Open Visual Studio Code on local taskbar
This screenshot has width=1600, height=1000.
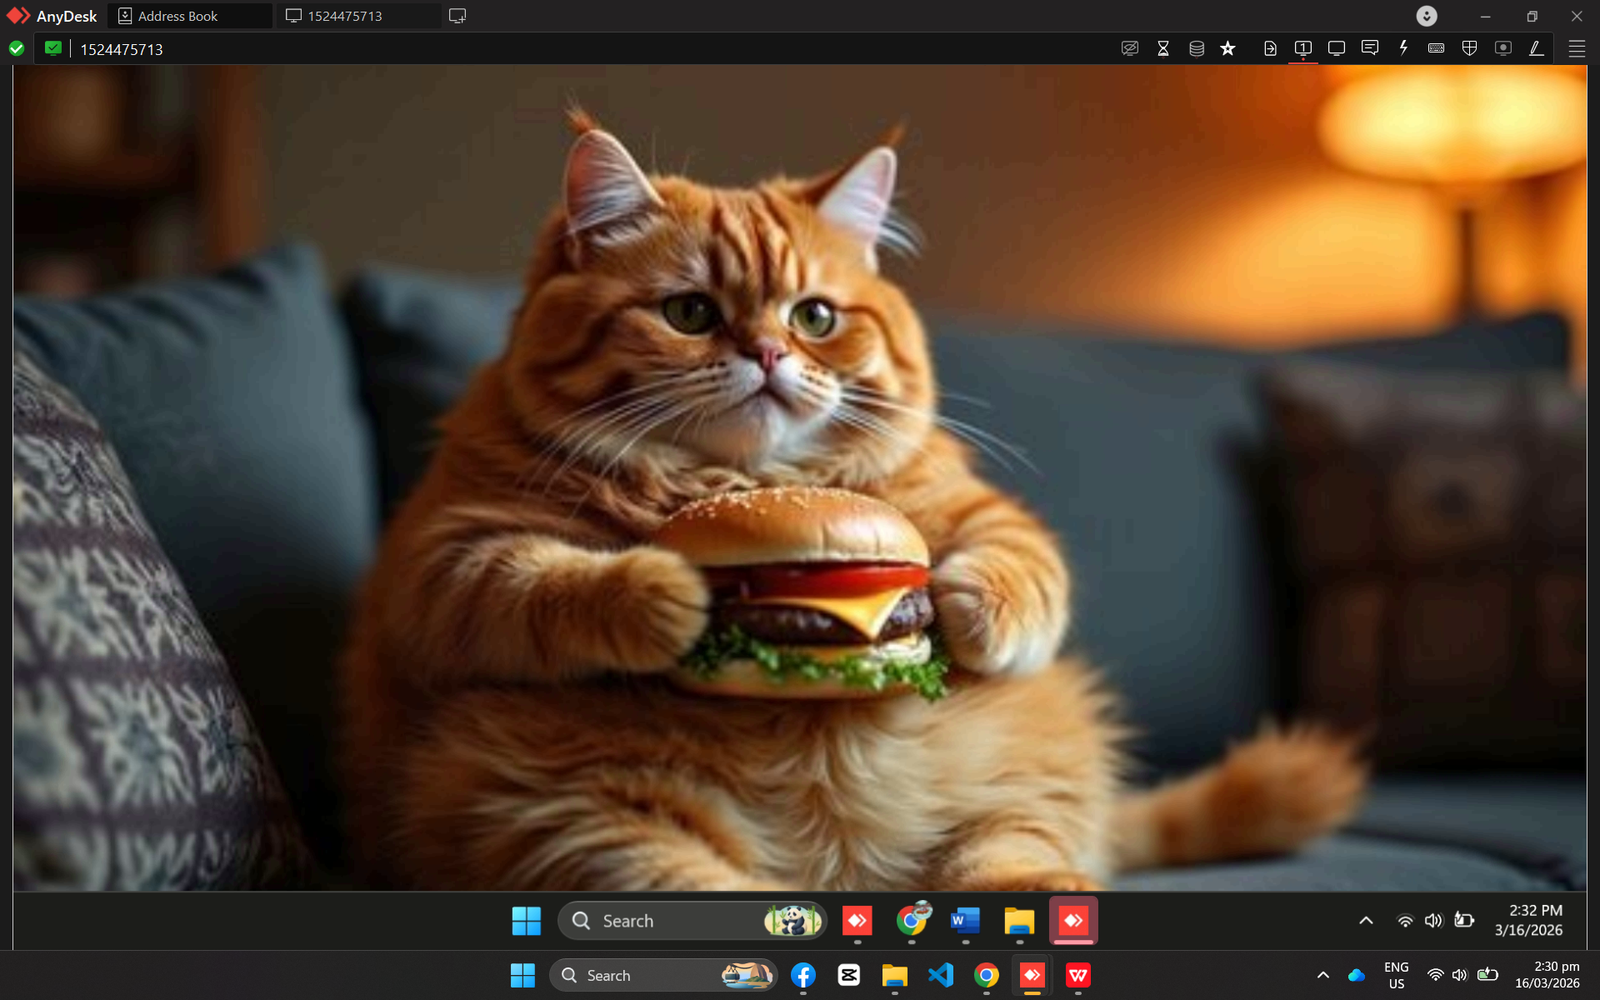click(x=941, y=975)
